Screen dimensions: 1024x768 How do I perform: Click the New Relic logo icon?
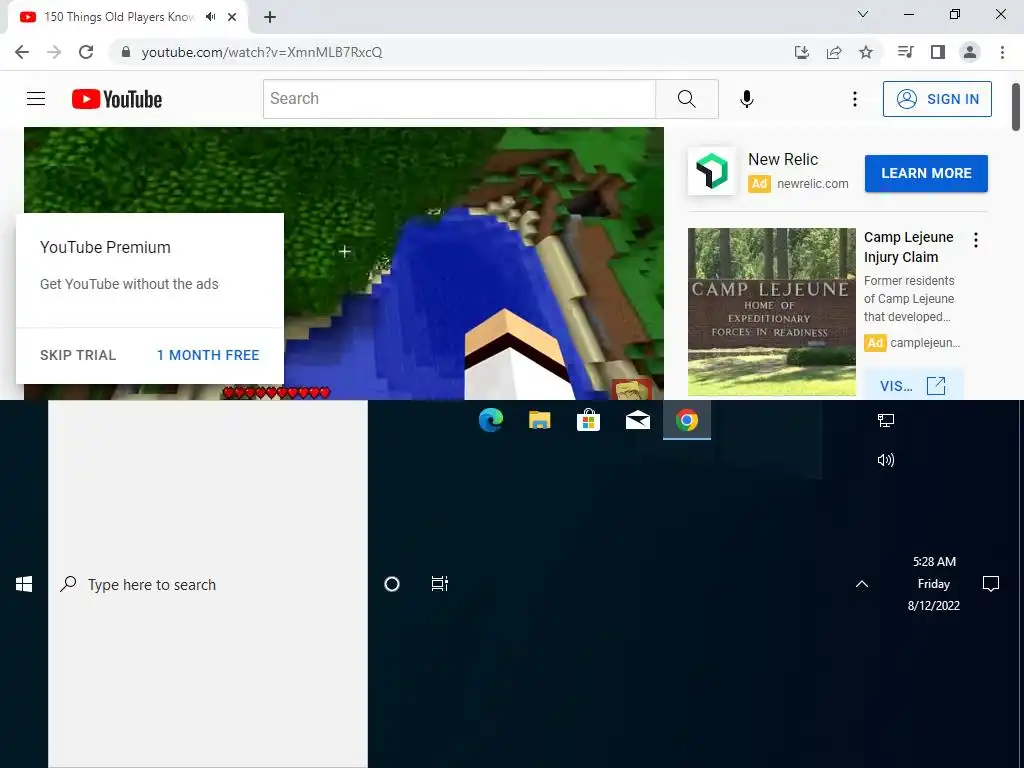pyautogui.click(x=712, y=172)
